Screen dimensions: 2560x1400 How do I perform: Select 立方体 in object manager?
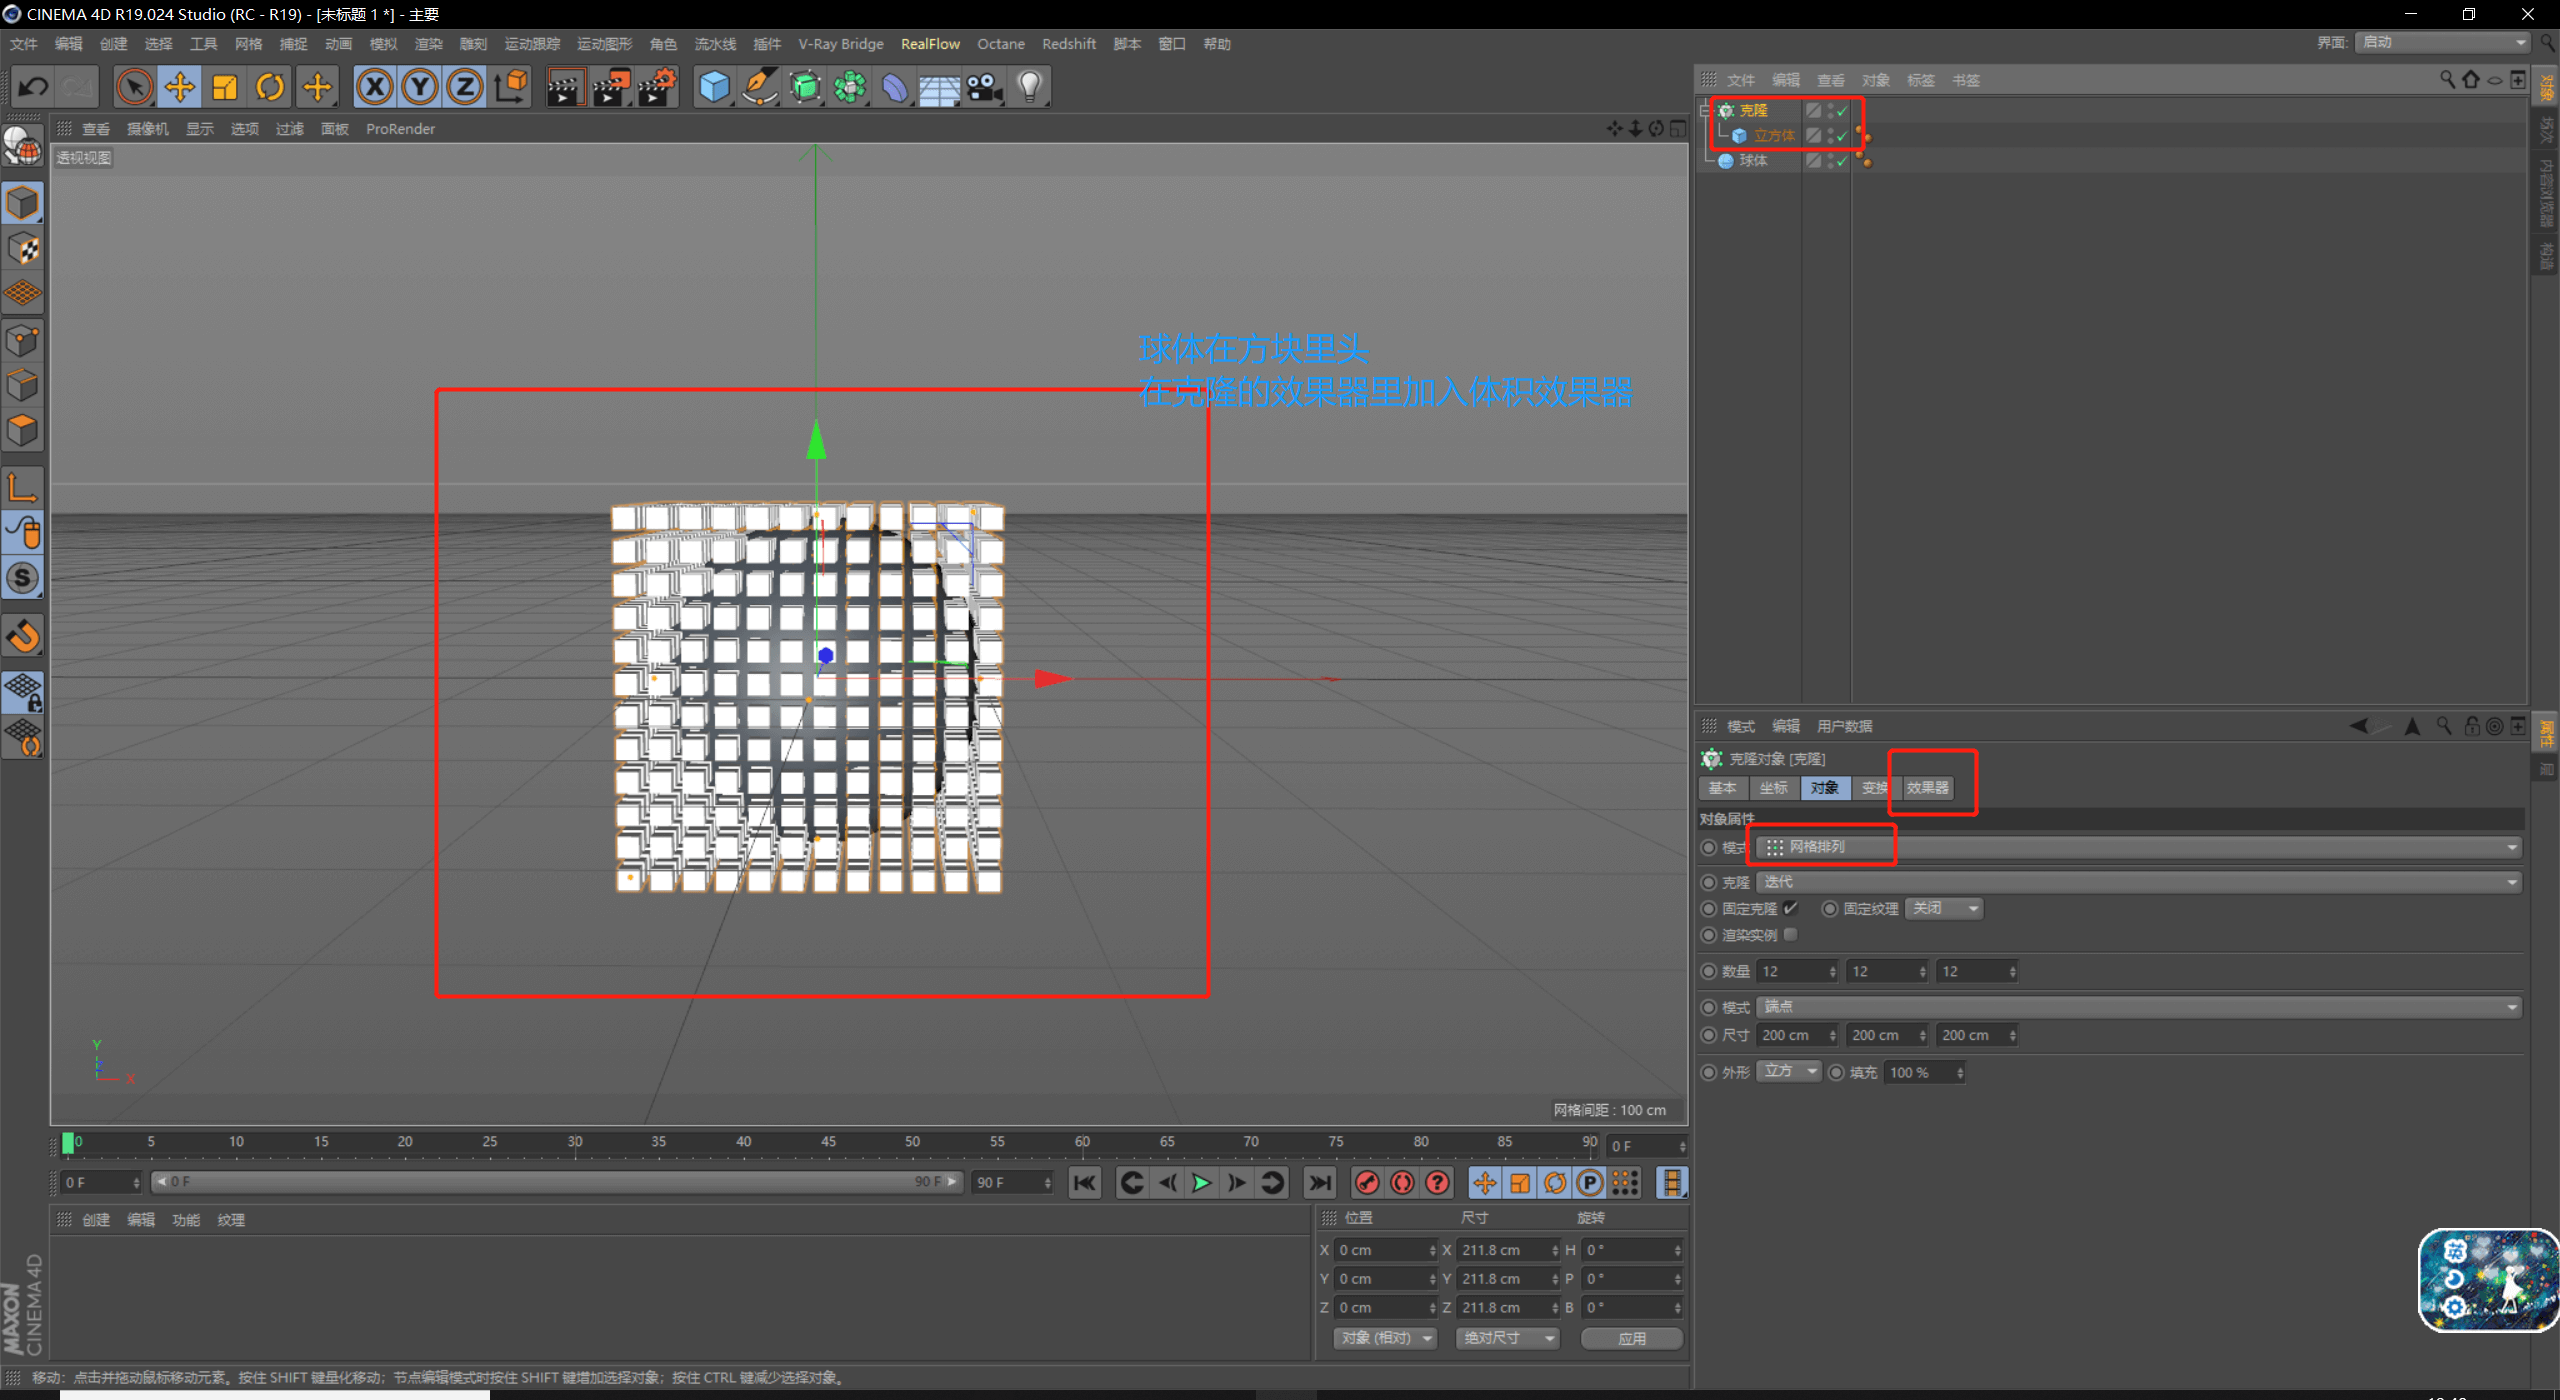coord(1773,136)
